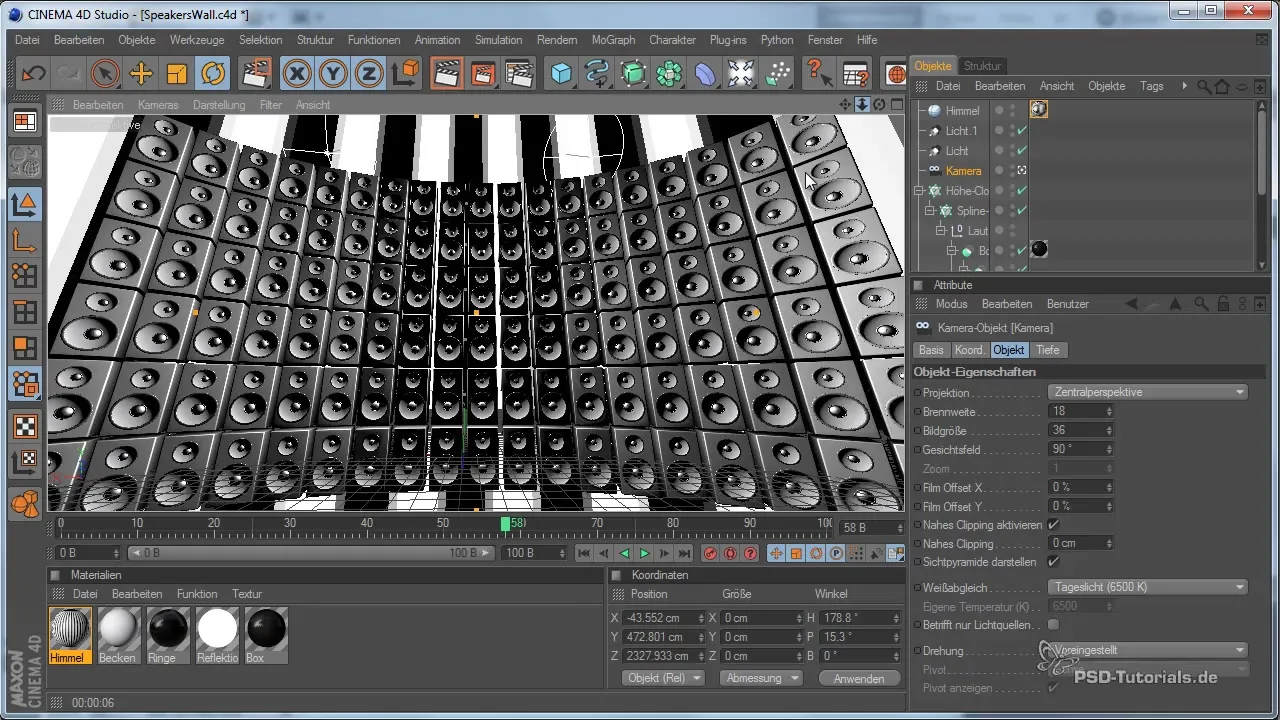The width and height of the screenshot is (1280, 720).
Task: Collapse the Höhe-Cloner tree node
Action: (x=919, y=190)
